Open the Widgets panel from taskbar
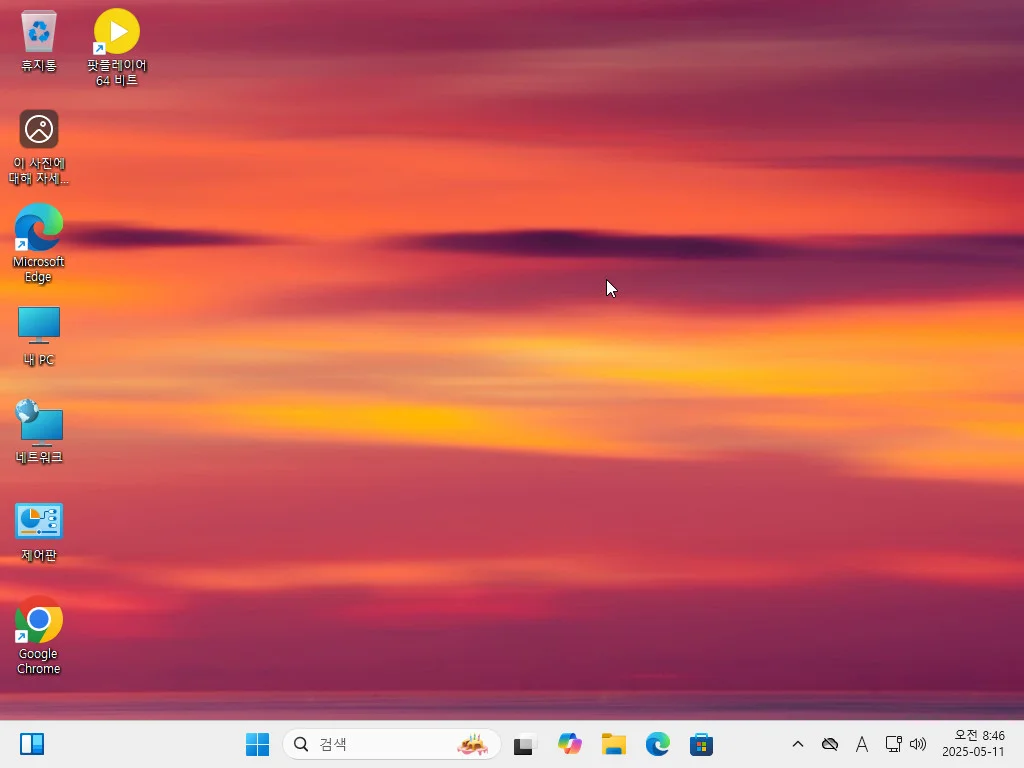 click(x=32, y=744)
